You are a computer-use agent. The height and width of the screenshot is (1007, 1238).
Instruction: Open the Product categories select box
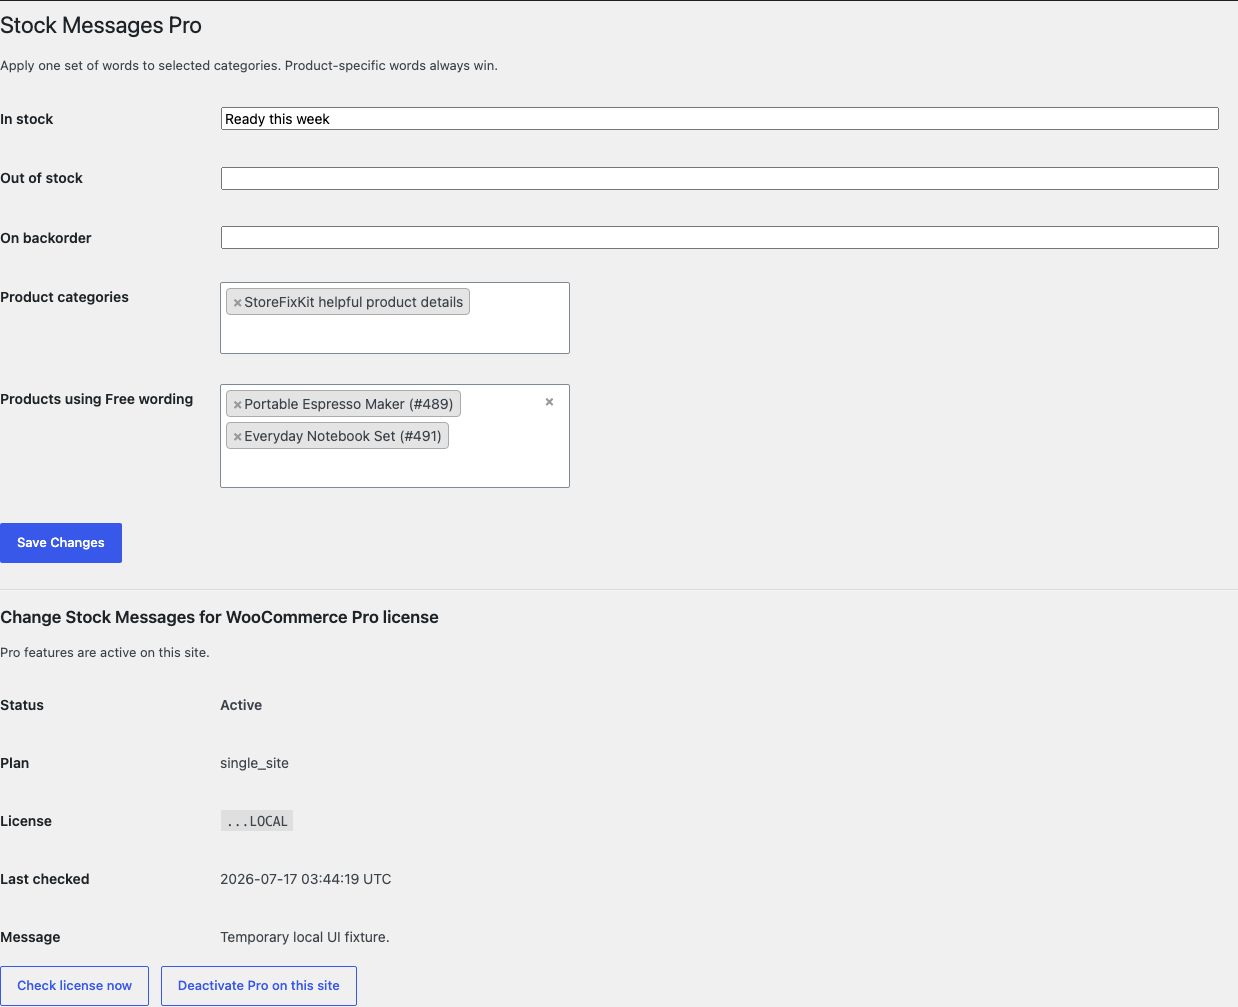click(395, 318)
